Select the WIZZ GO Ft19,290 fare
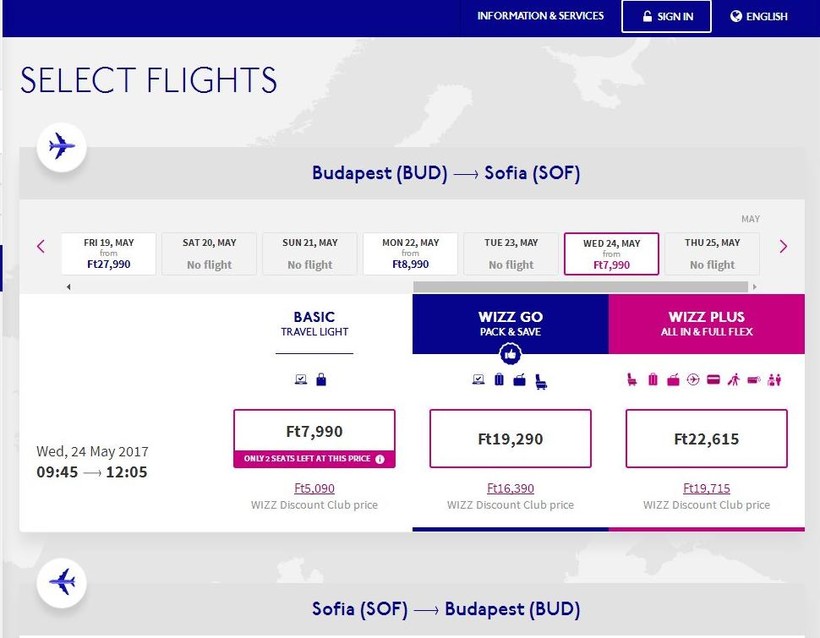The width and height of the screenshot is (820, 638). coord(510,438)
